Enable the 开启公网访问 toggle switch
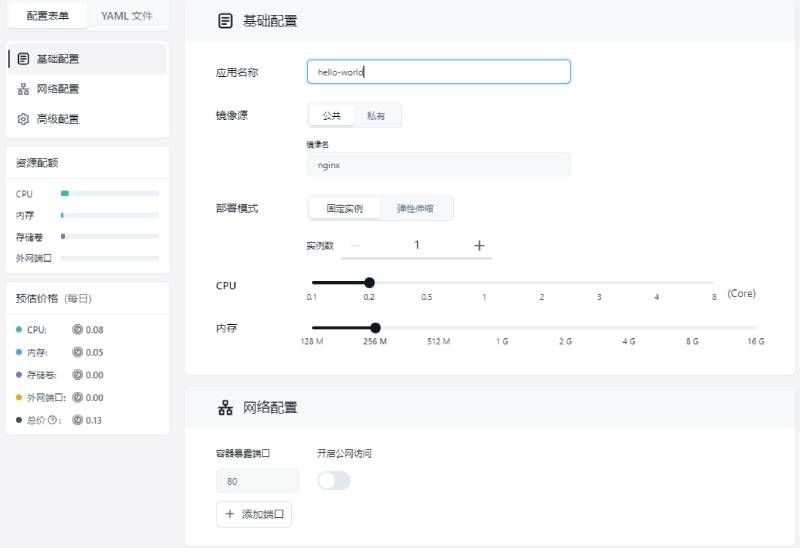The image size is (800, 548). [x=334, y=481]
